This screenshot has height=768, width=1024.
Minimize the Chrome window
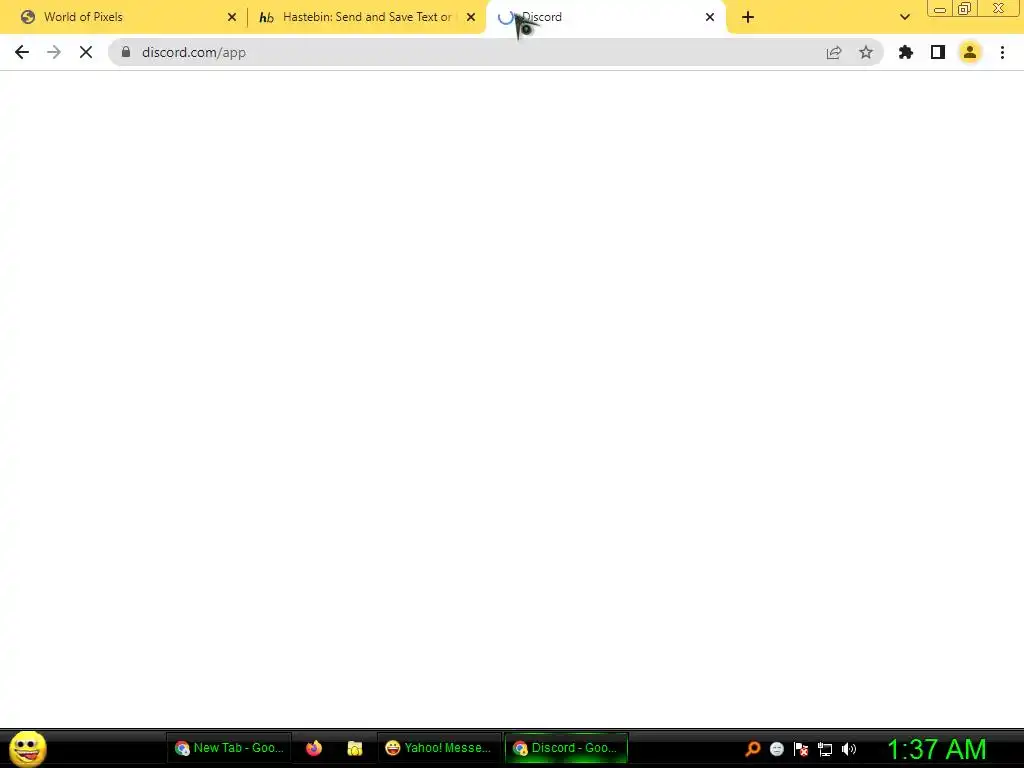[x=940, y=8]
